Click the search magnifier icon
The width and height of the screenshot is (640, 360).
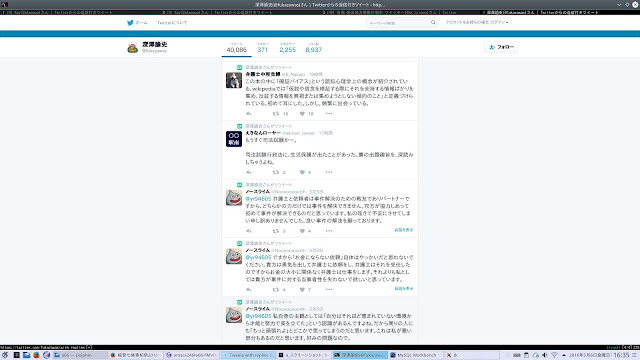tap(433, 22)
